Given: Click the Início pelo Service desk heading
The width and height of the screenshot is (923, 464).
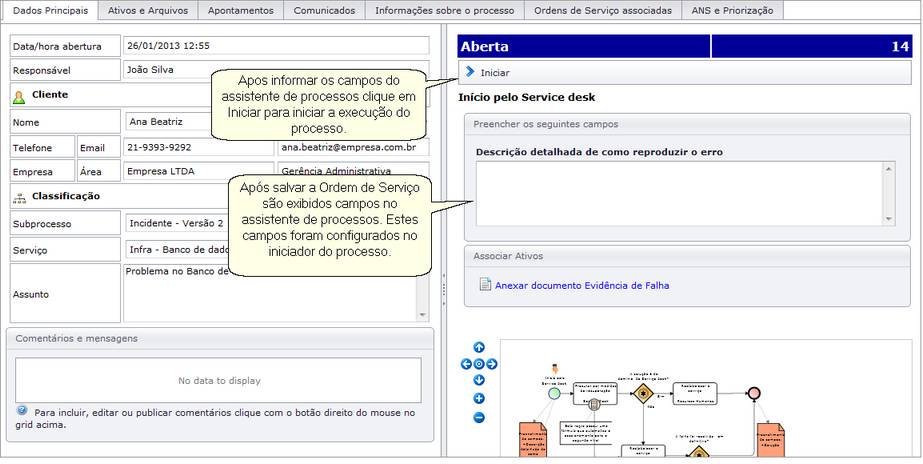Looking at the screenshot, I should click(x=527, y=98).
